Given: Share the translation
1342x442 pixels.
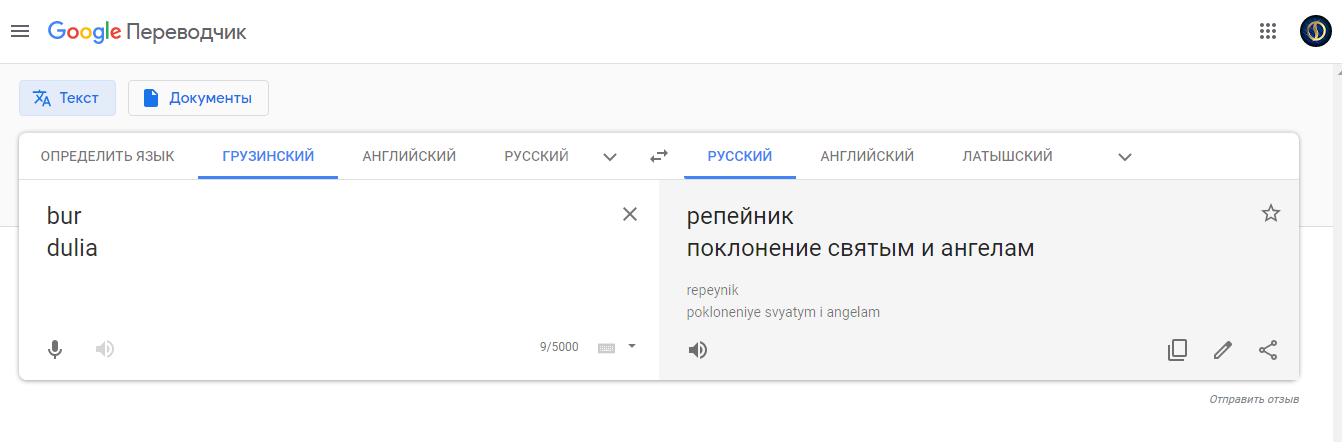Looking at the screenshot, I should (1268, 350).
